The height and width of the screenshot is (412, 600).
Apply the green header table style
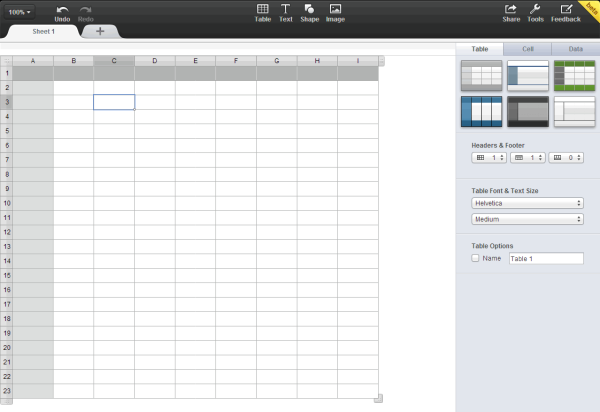574,75
